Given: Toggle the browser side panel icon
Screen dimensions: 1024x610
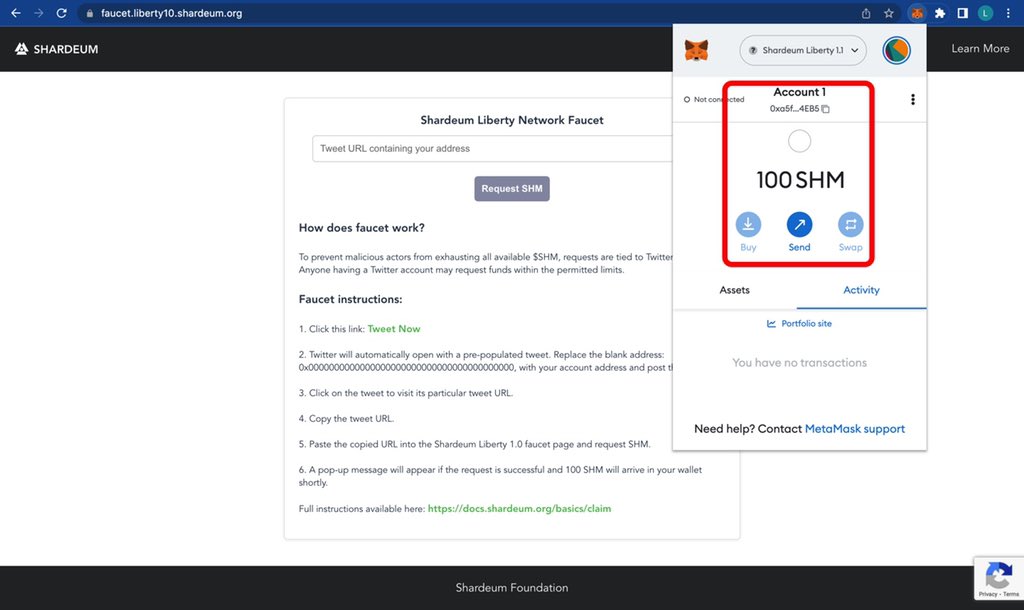Looking at the screenshot, I should click(x=963, y=13).
